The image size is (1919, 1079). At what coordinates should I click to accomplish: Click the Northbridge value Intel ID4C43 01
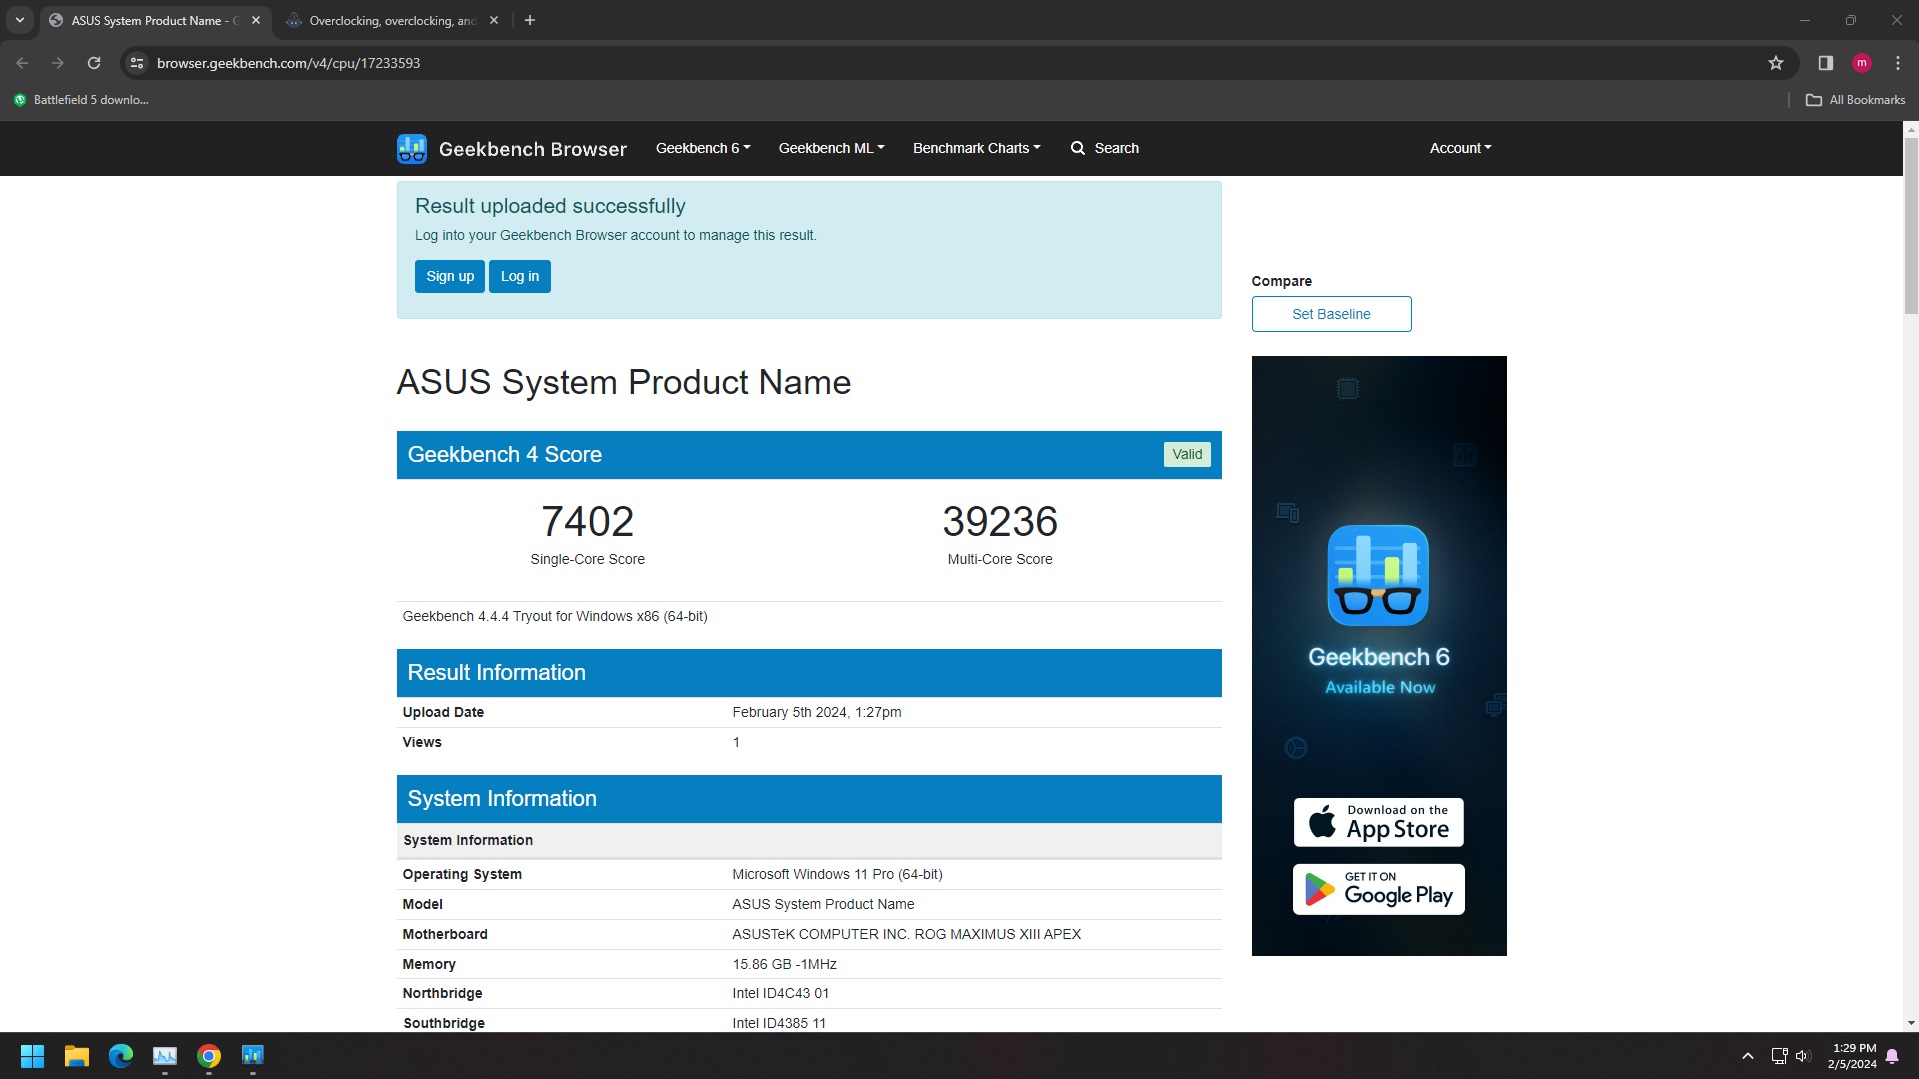coord(780,993)
